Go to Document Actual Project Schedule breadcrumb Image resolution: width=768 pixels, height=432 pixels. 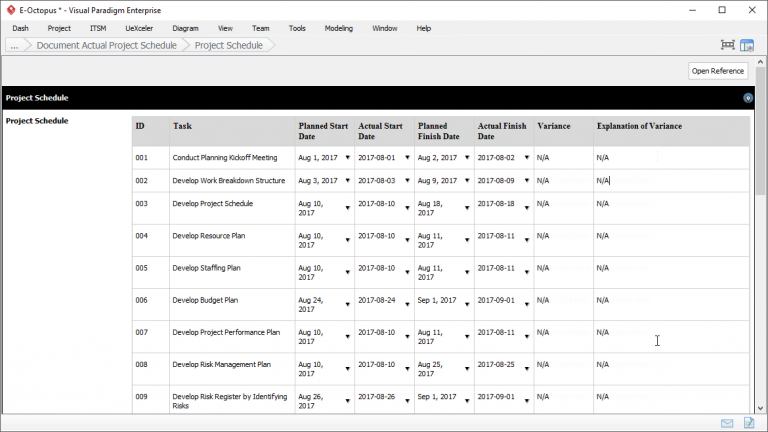click(x=106, y=45)
